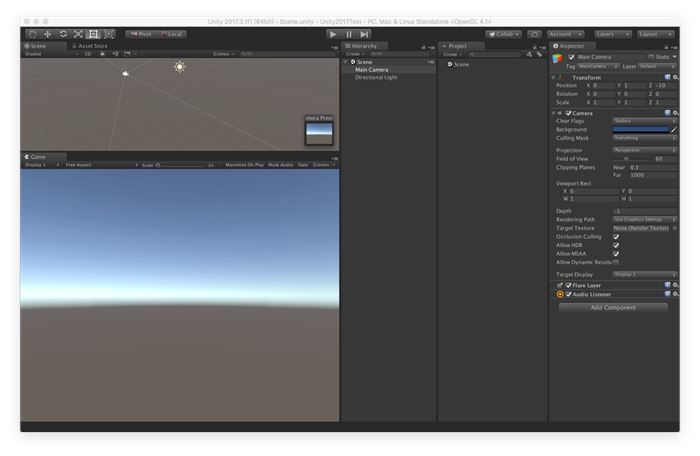Select the Hand tool in toolbar
This screenshot has height=456, width=700.
click(32, 34)
